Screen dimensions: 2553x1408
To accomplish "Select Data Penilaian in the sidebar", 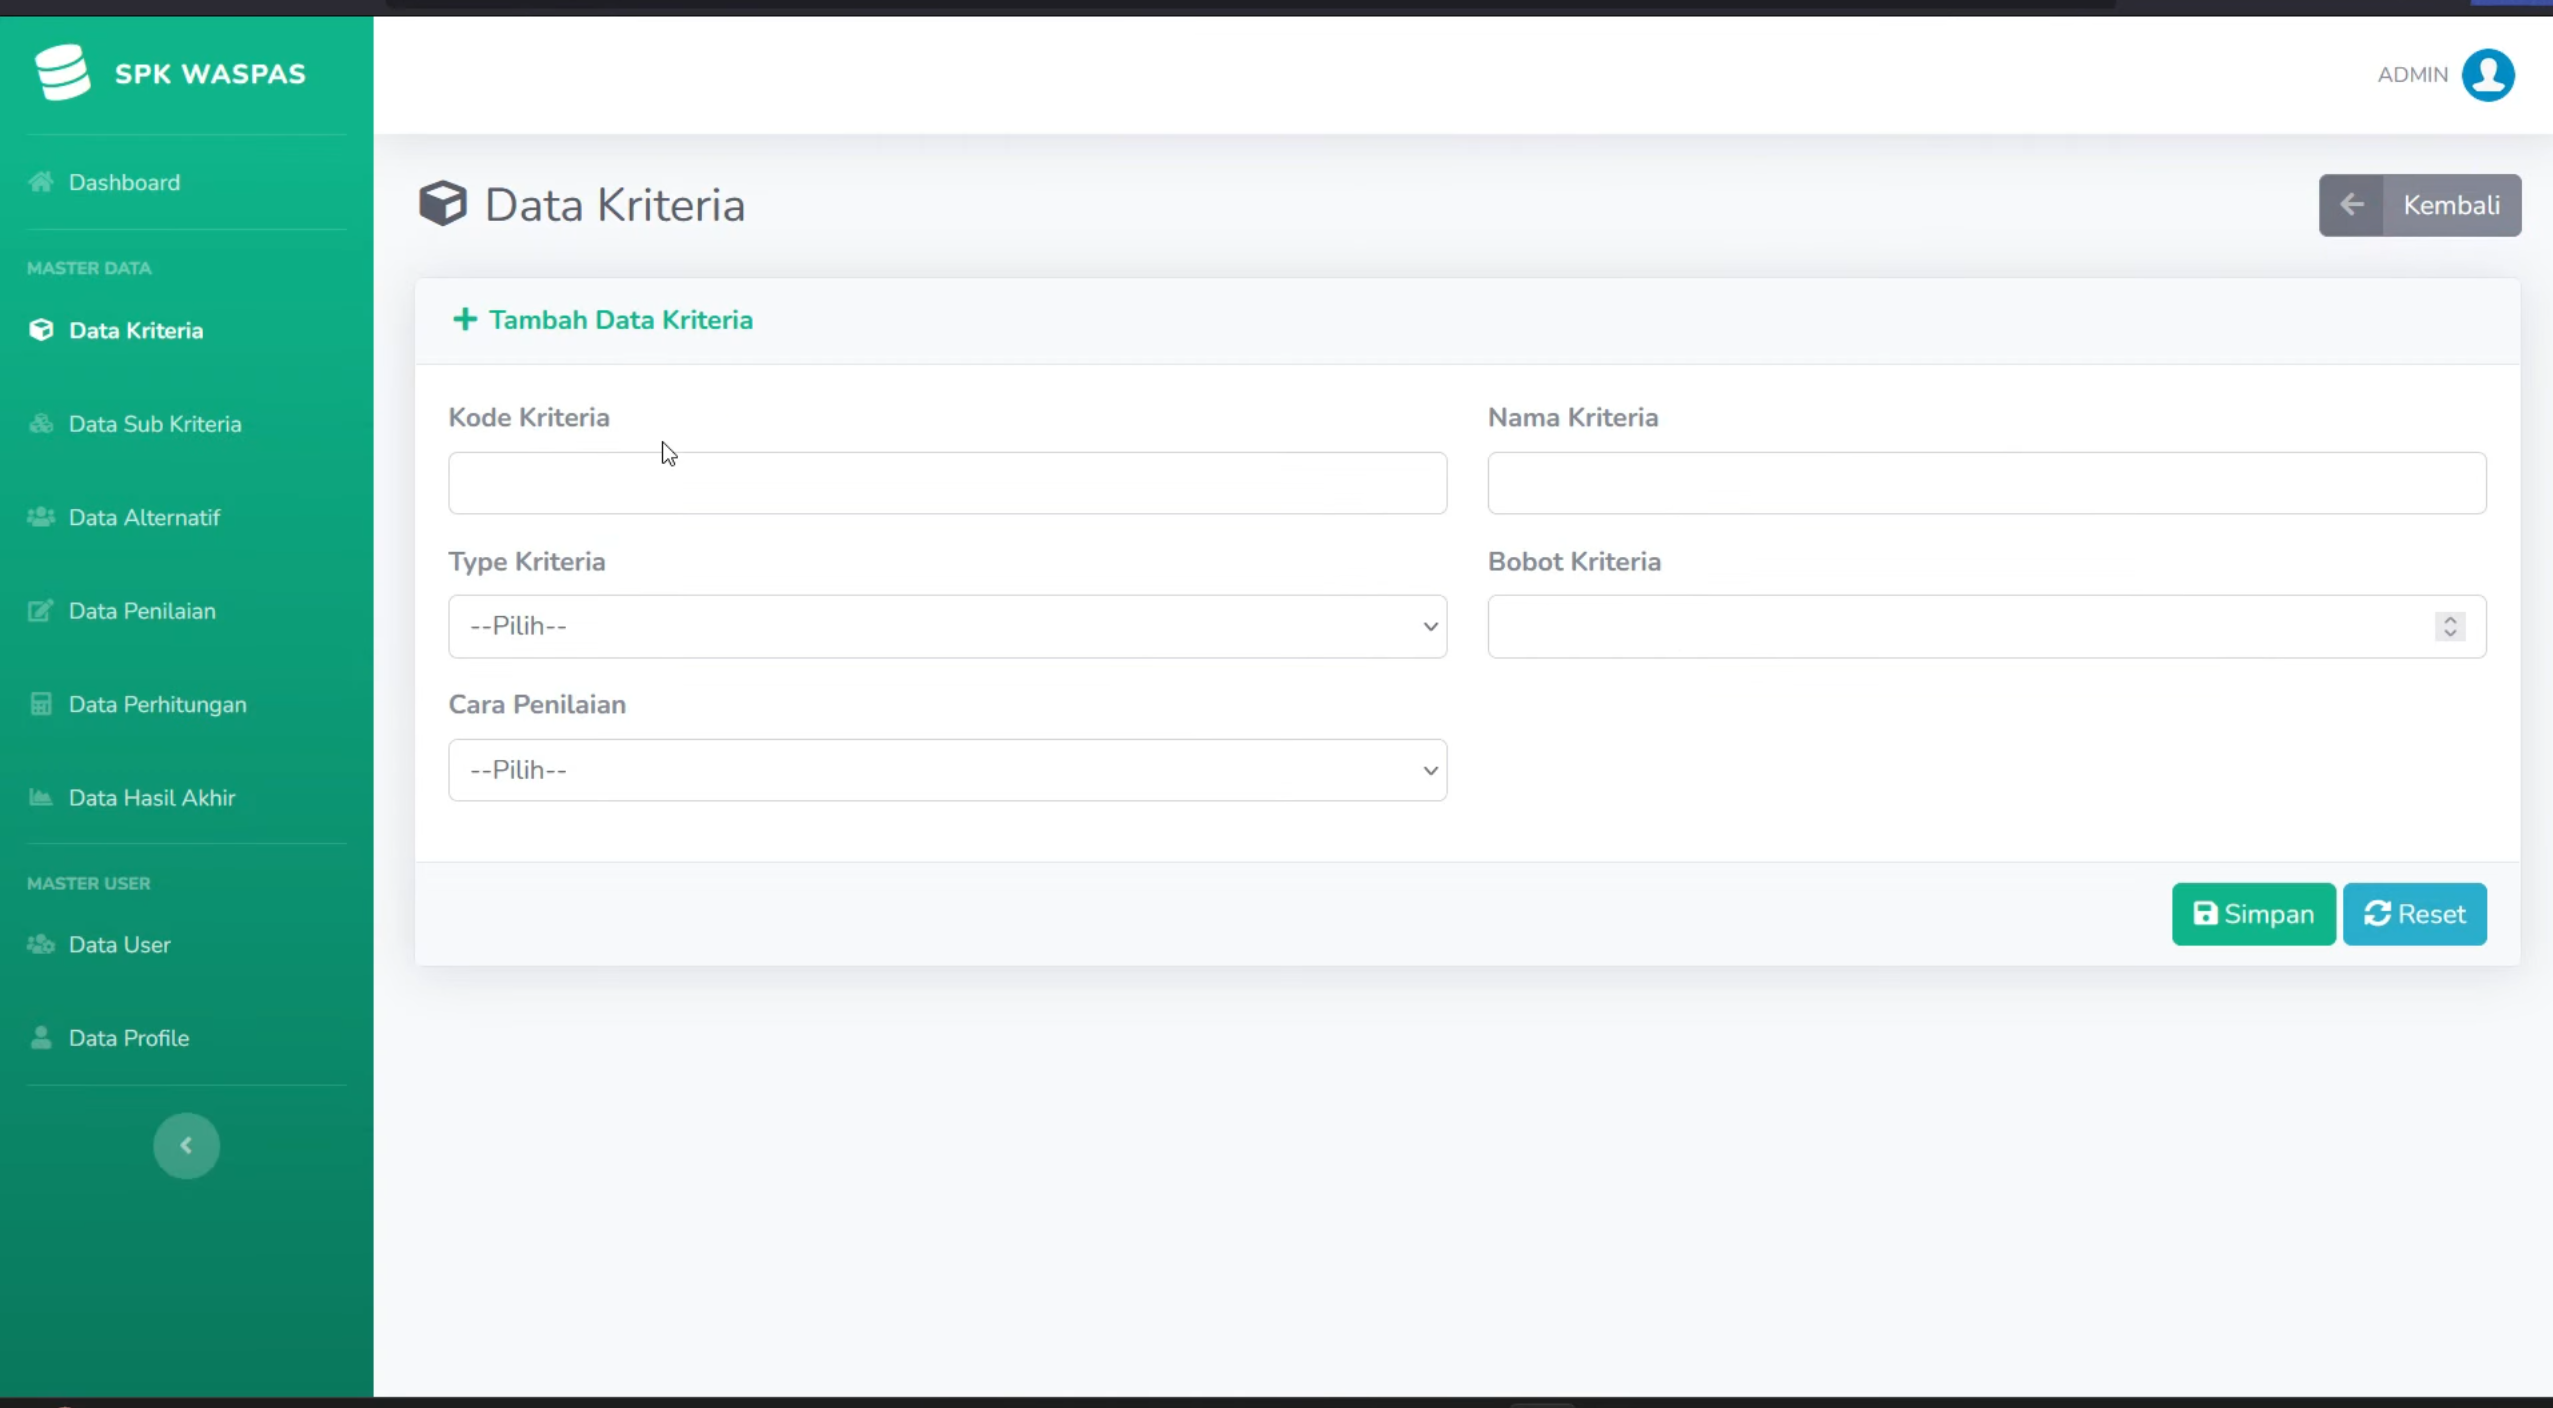I will 142,611.
